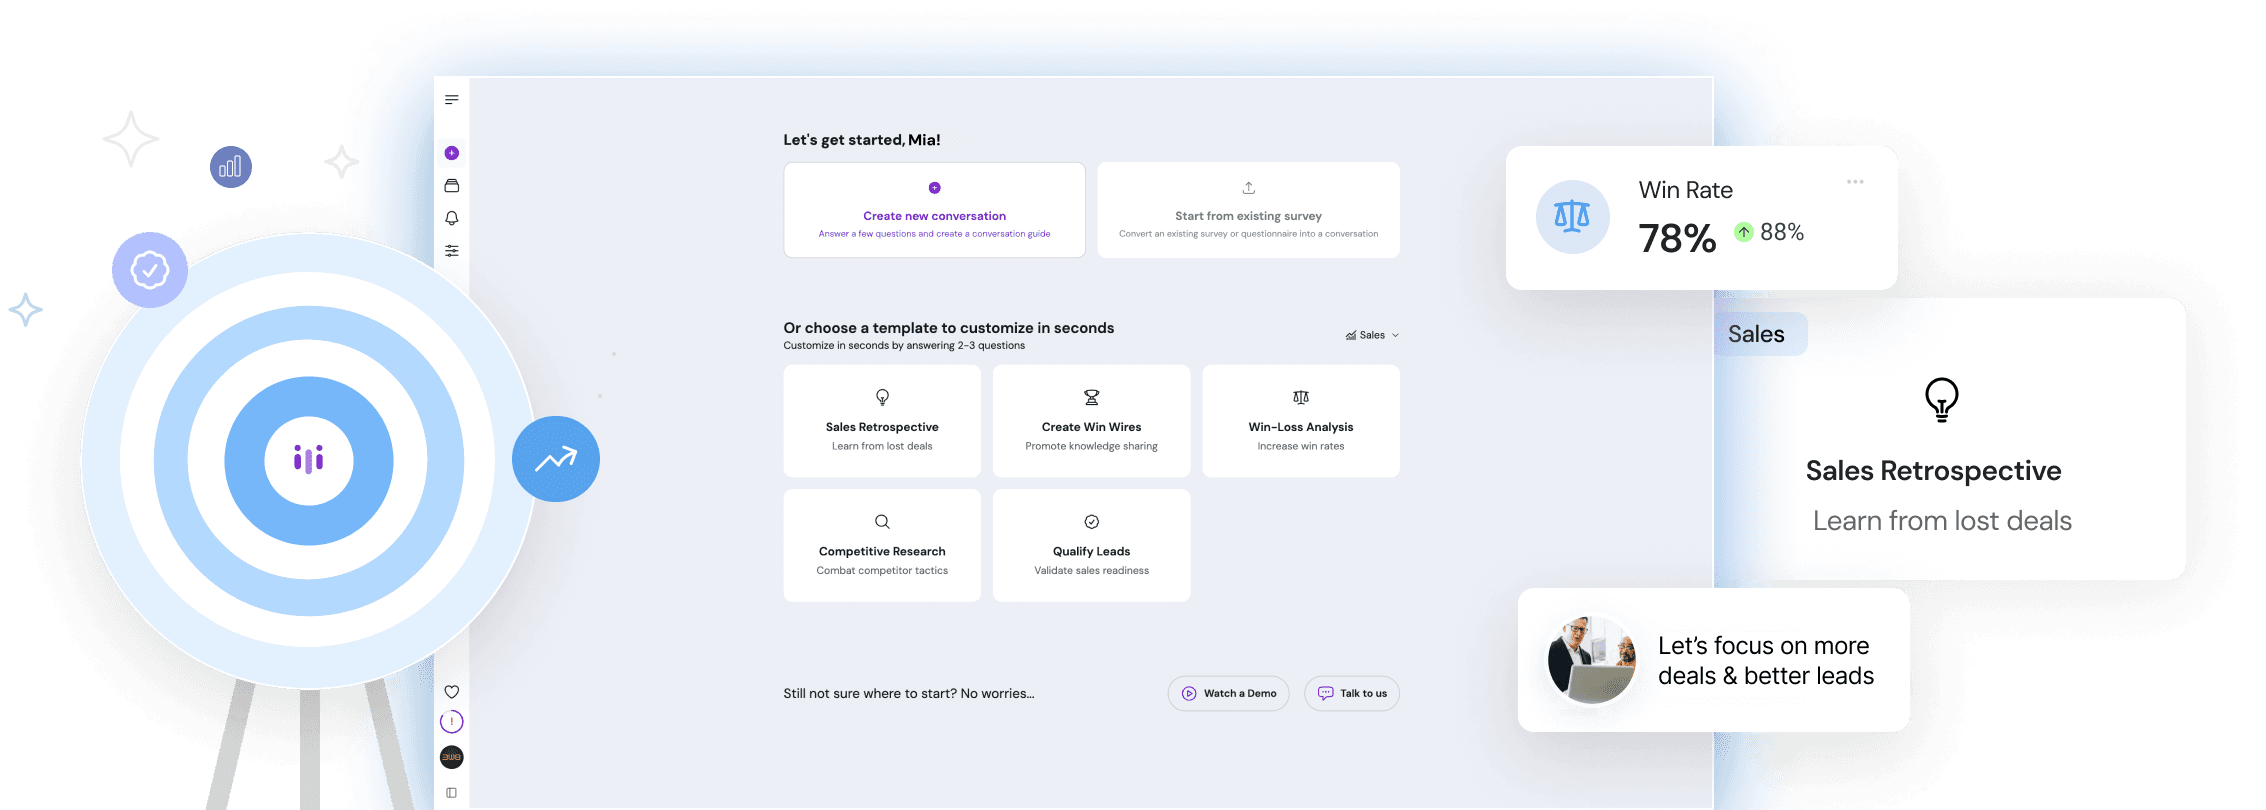Open the Win Rate card three-dots menu
This screenshot has width=2266, height=810.
click(1855, 182)
